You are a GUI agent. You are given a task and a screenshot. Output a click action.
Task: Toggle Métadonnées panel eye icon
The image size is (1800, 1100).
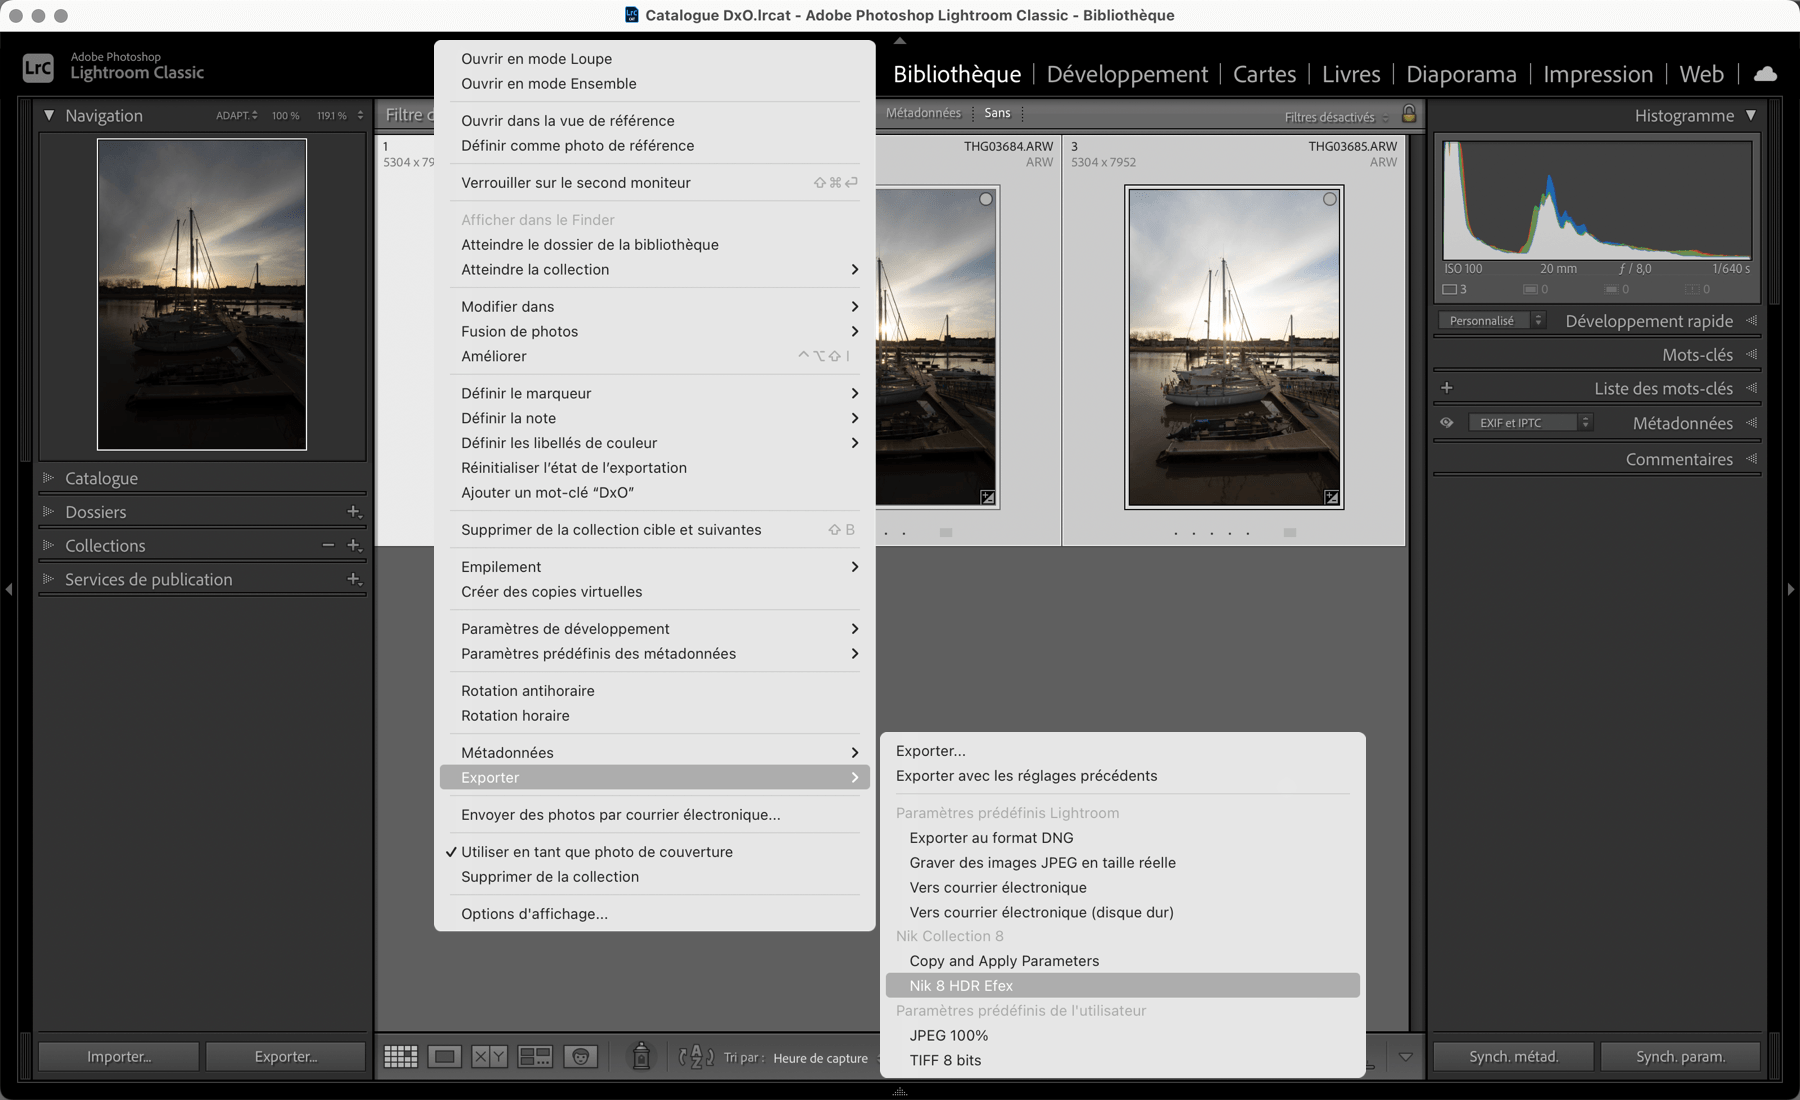pyautogui.click(x=1446, y=423)
